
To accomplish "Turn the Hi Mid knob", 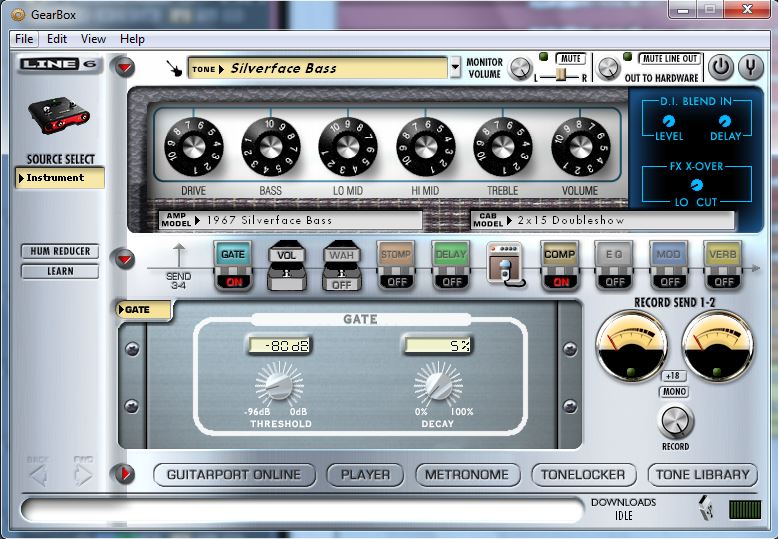I will tap(426, 147).
